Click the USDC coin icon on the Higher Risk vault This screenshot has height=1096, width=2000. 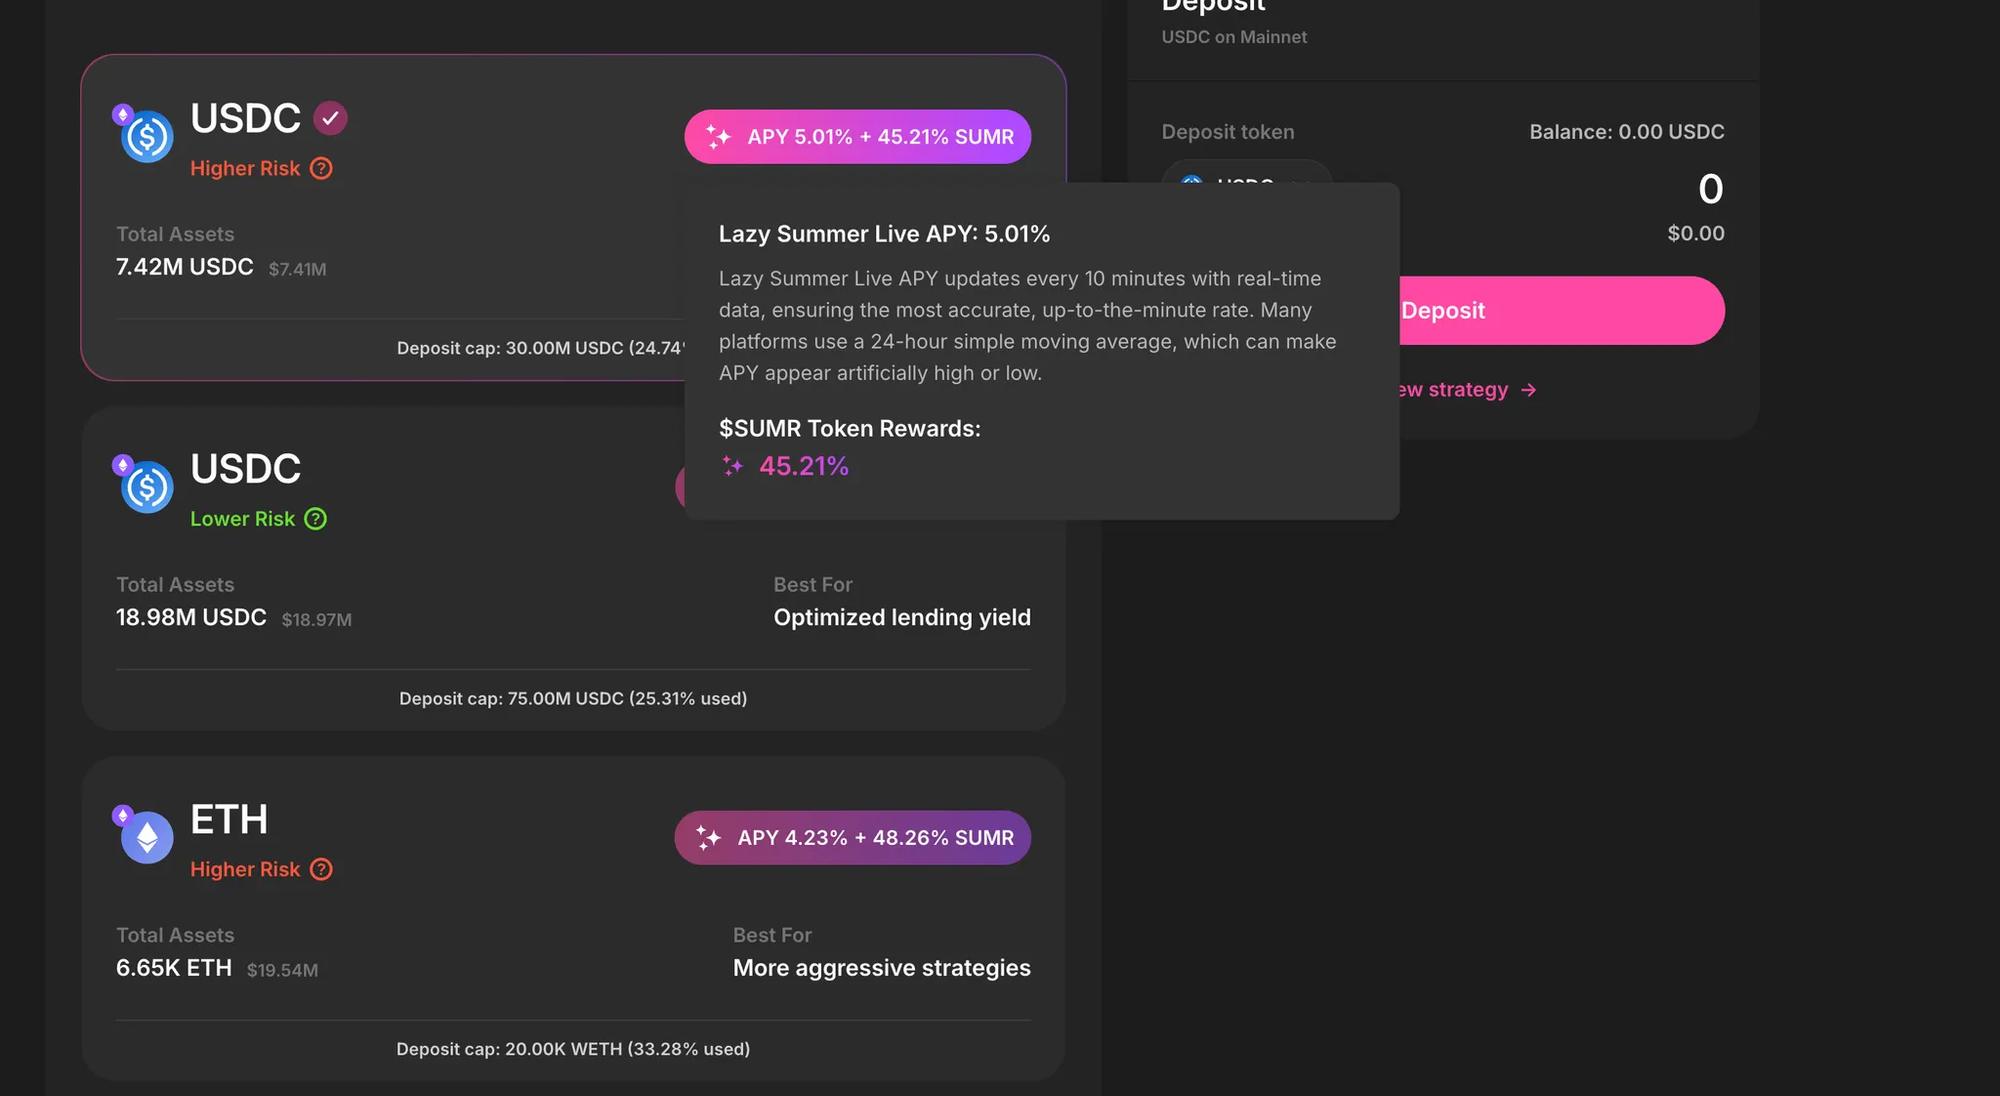[x=147, y=137]
